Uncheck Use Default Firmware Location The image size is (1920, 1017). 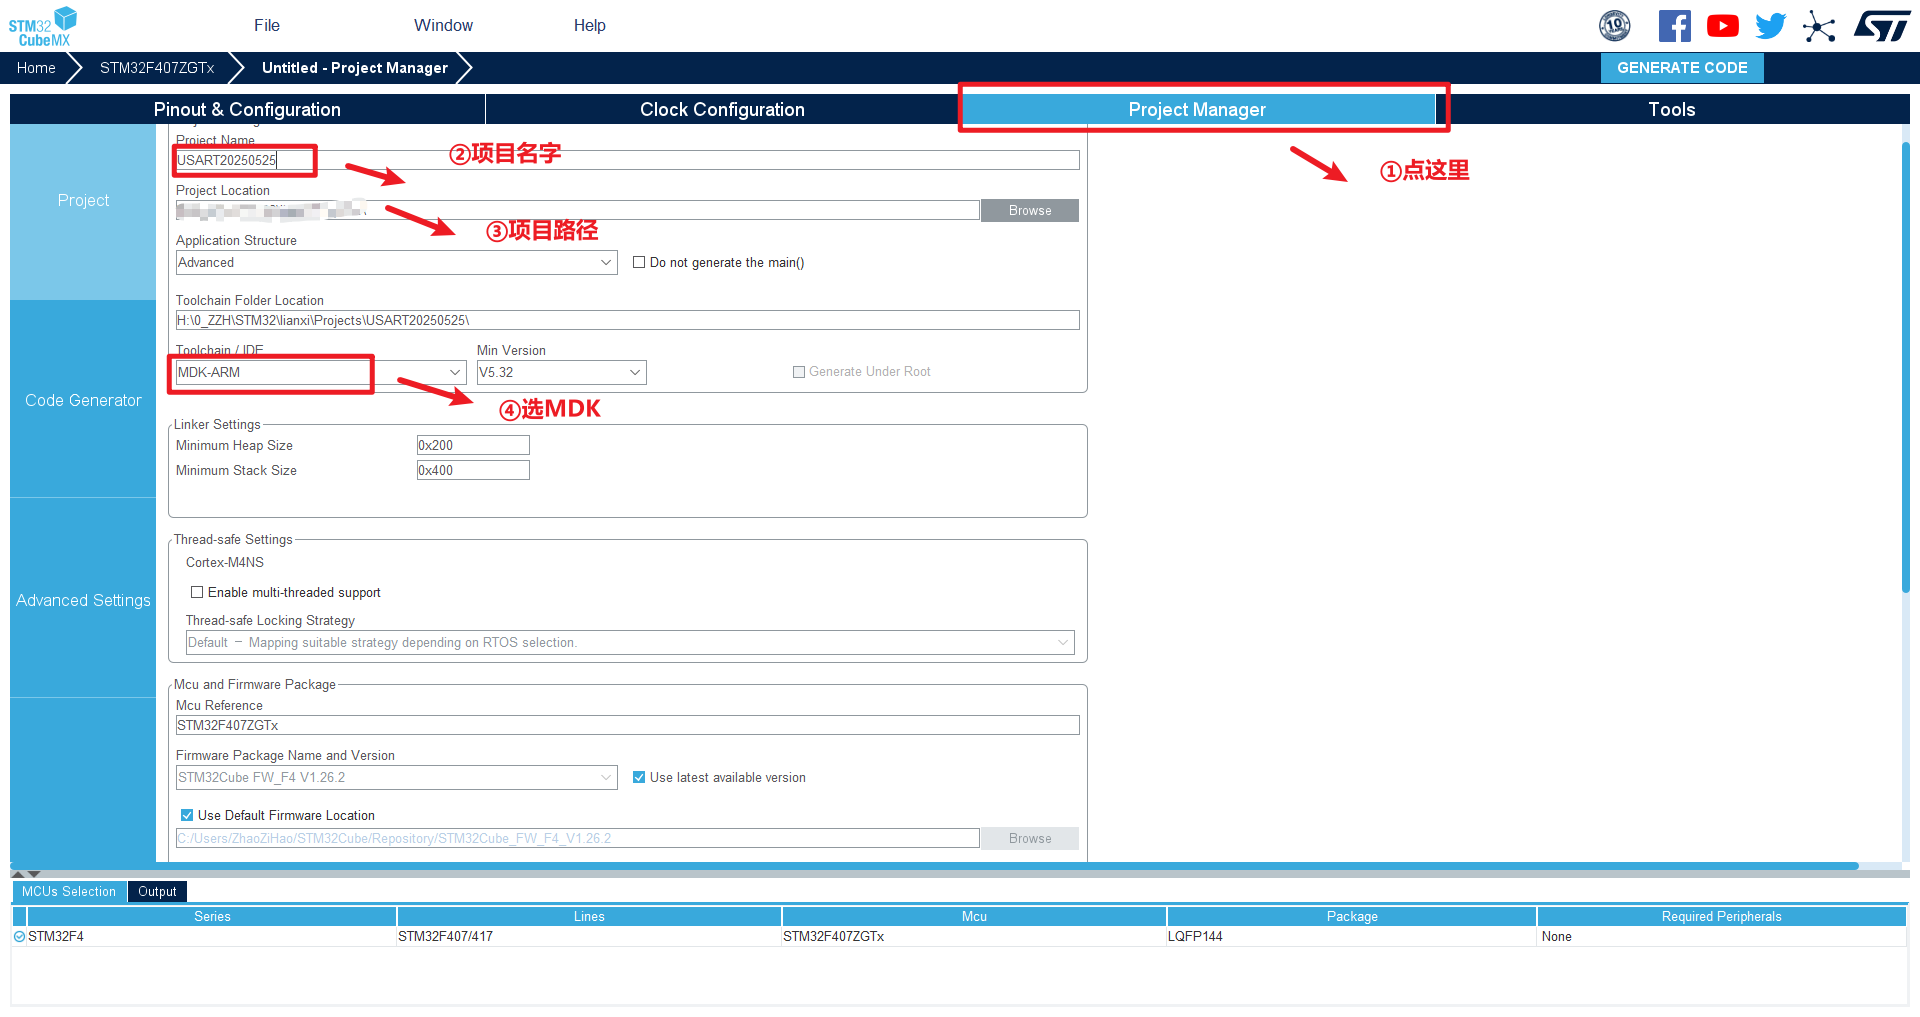[187, 816]
